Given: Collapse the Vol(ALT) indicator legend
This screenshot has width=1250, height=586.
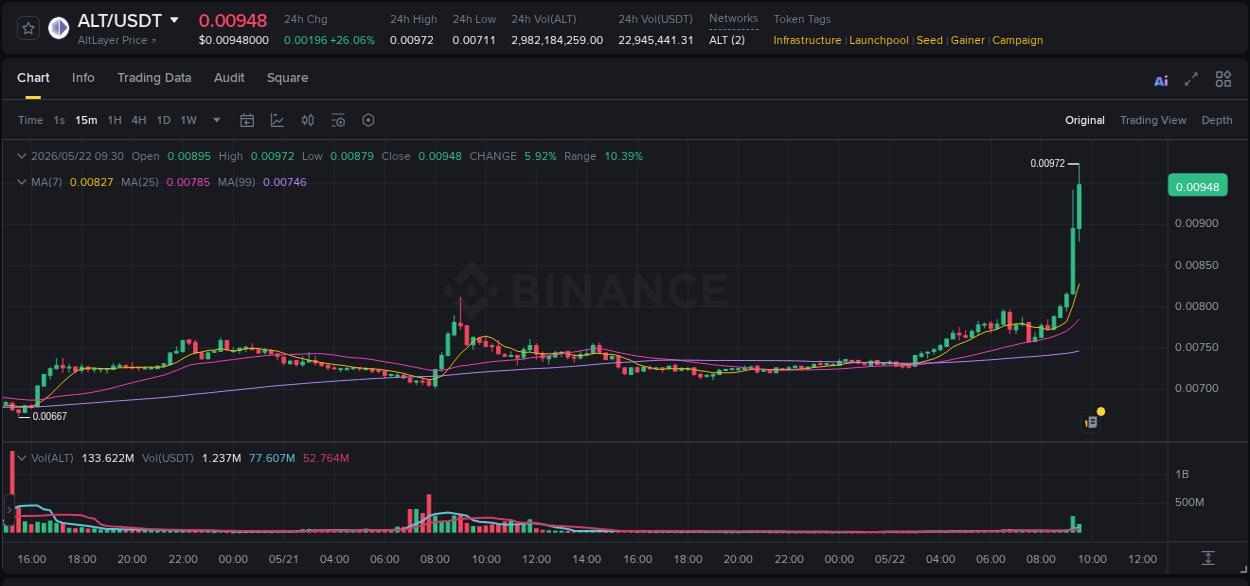Looking at the screenshot, I should tap(22, 458).
